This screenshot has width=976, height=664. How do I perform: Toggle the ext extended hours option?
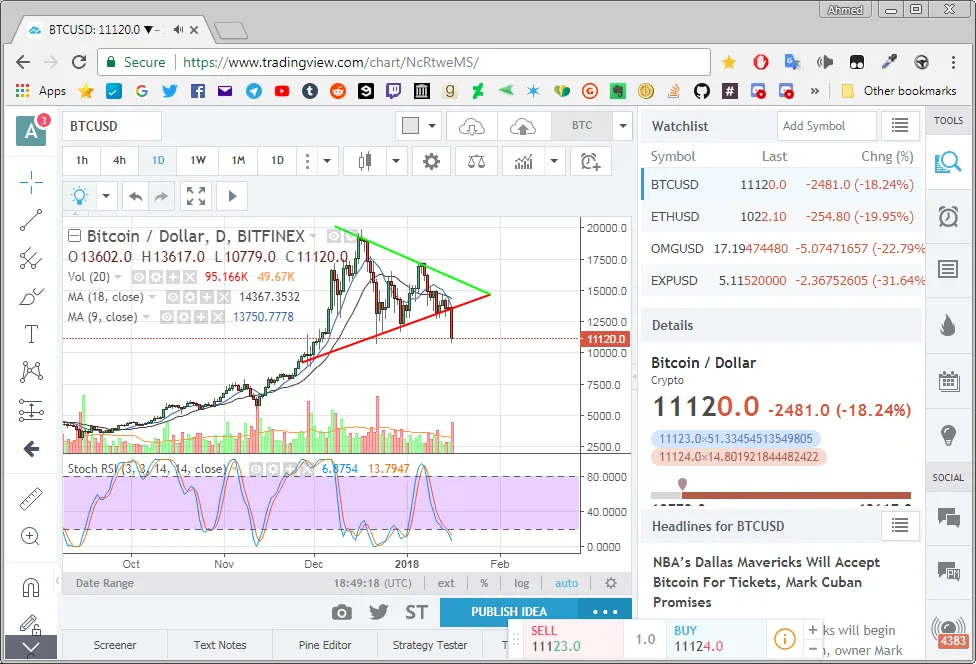(x=446, y=584)
